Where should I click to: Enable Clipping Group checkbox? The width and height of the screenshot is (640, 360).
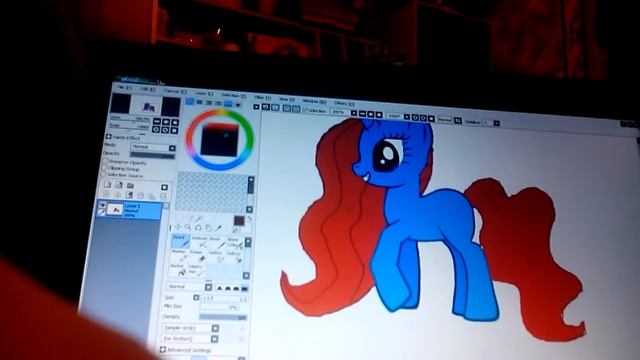pyautogui.click(x=104, y=167)
